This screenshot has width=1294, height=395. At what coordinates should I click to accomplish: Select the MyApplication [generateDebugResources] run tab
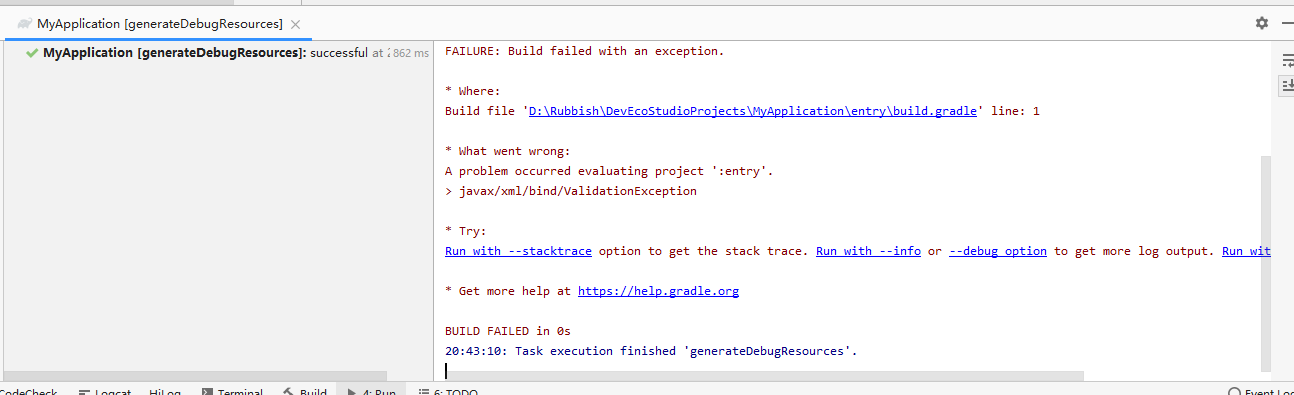tap(151, 23)
